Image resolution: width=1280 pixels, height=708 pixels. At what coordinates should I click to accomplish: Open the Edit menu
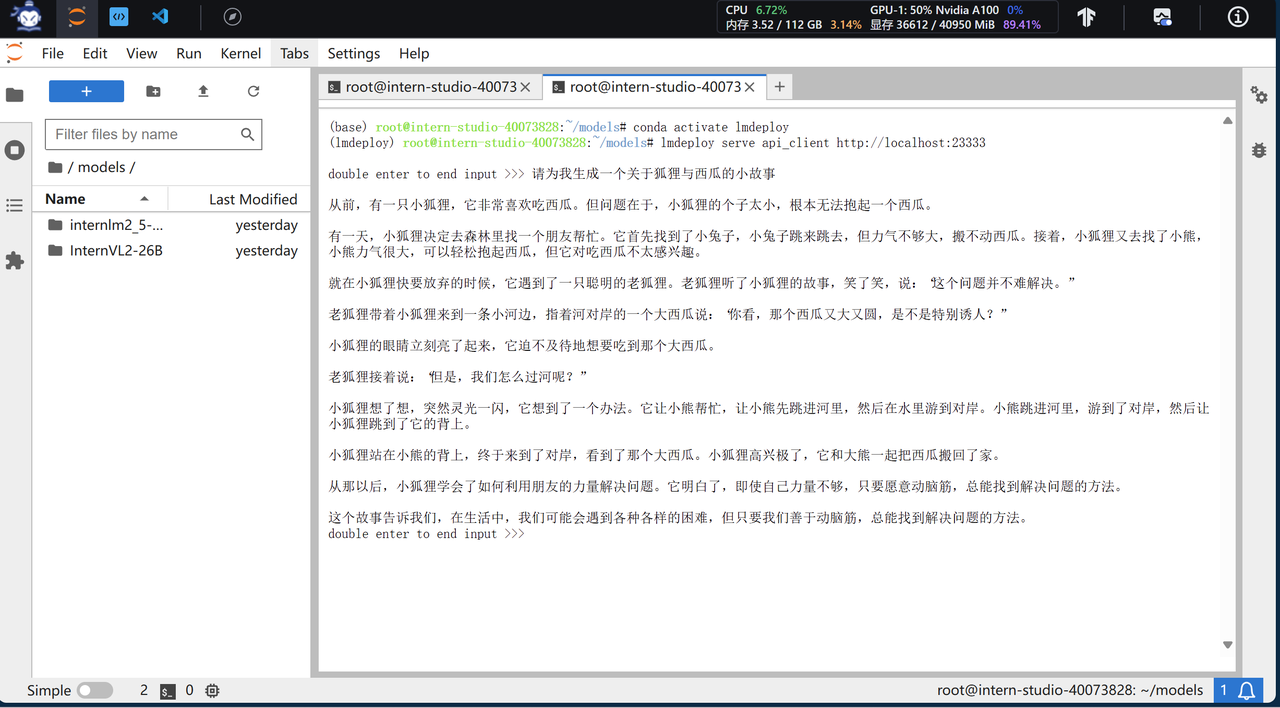tap(95, 53)
